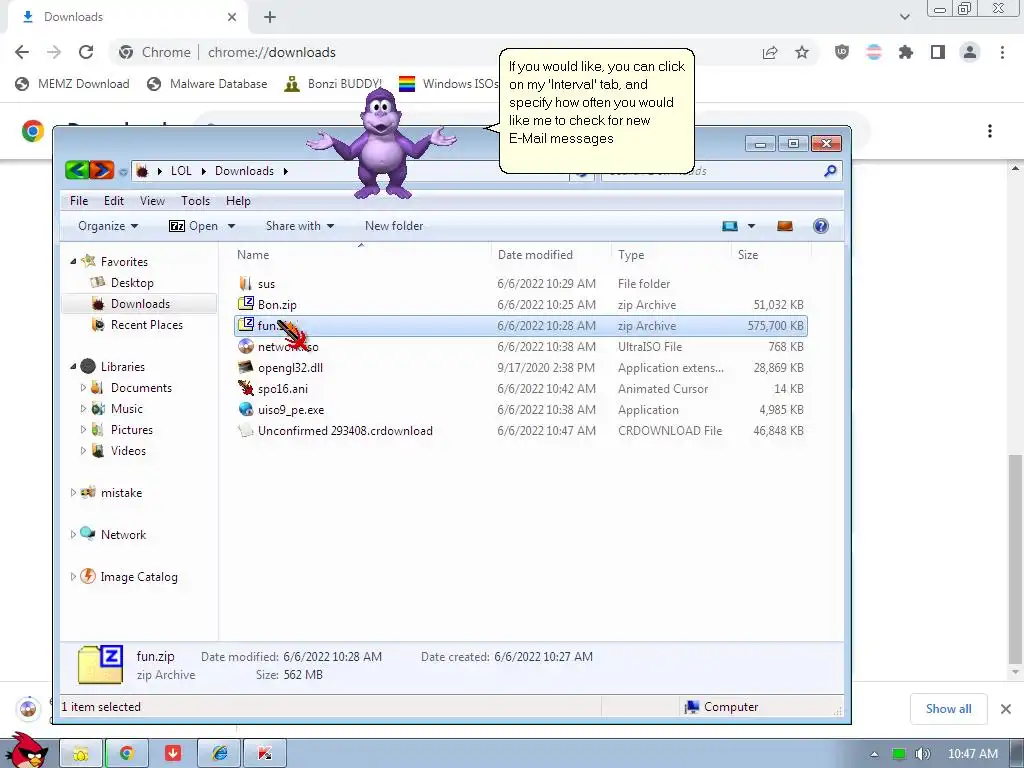The width and height of the screenshot is (1024, 768).
Task: Open the Bonzi BUDDY! bookmark
Action: [x=334, y=84]
